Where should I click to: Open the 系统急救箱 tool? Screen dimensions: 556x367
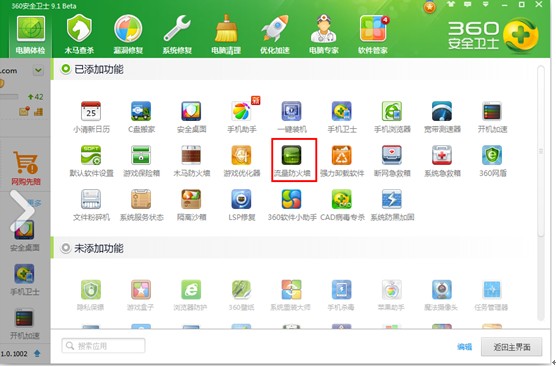442,161
